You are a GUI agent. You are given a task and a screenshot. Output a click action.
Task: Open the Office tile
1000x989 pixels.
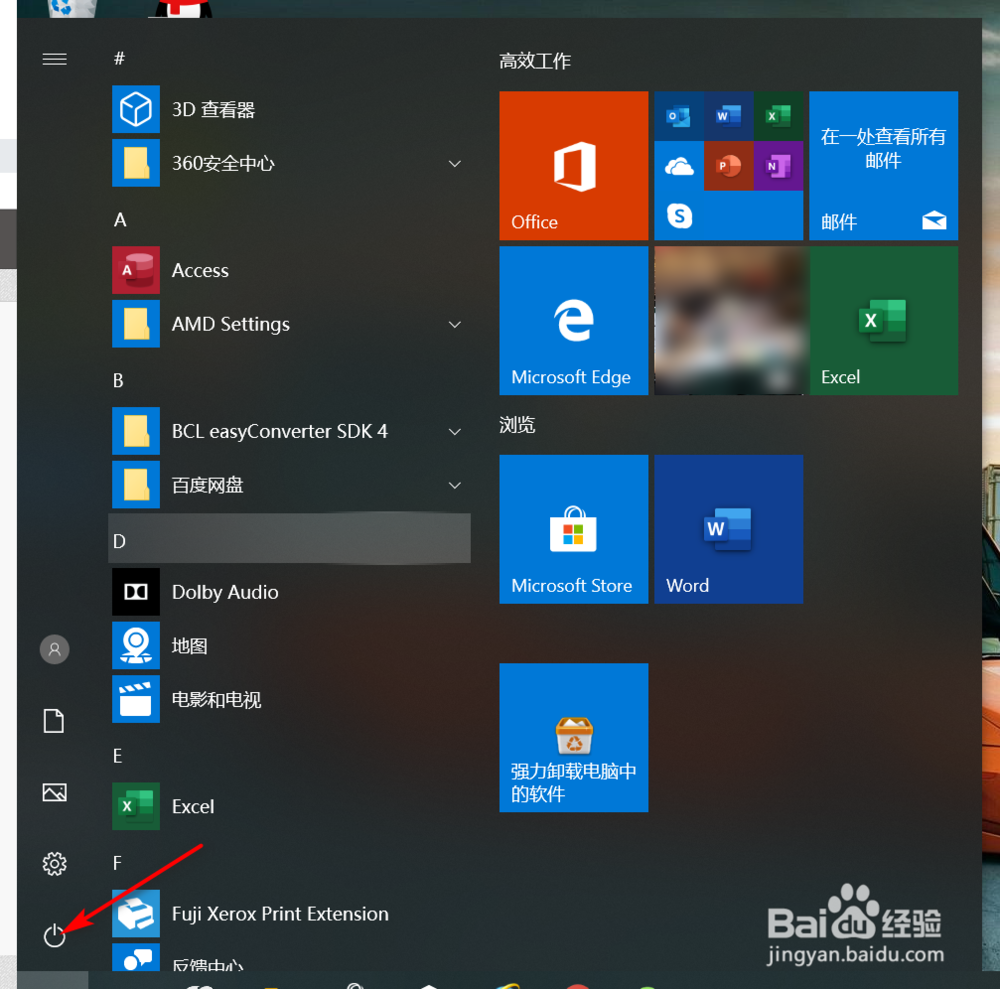pyautogui.click(x=573, y=165)
